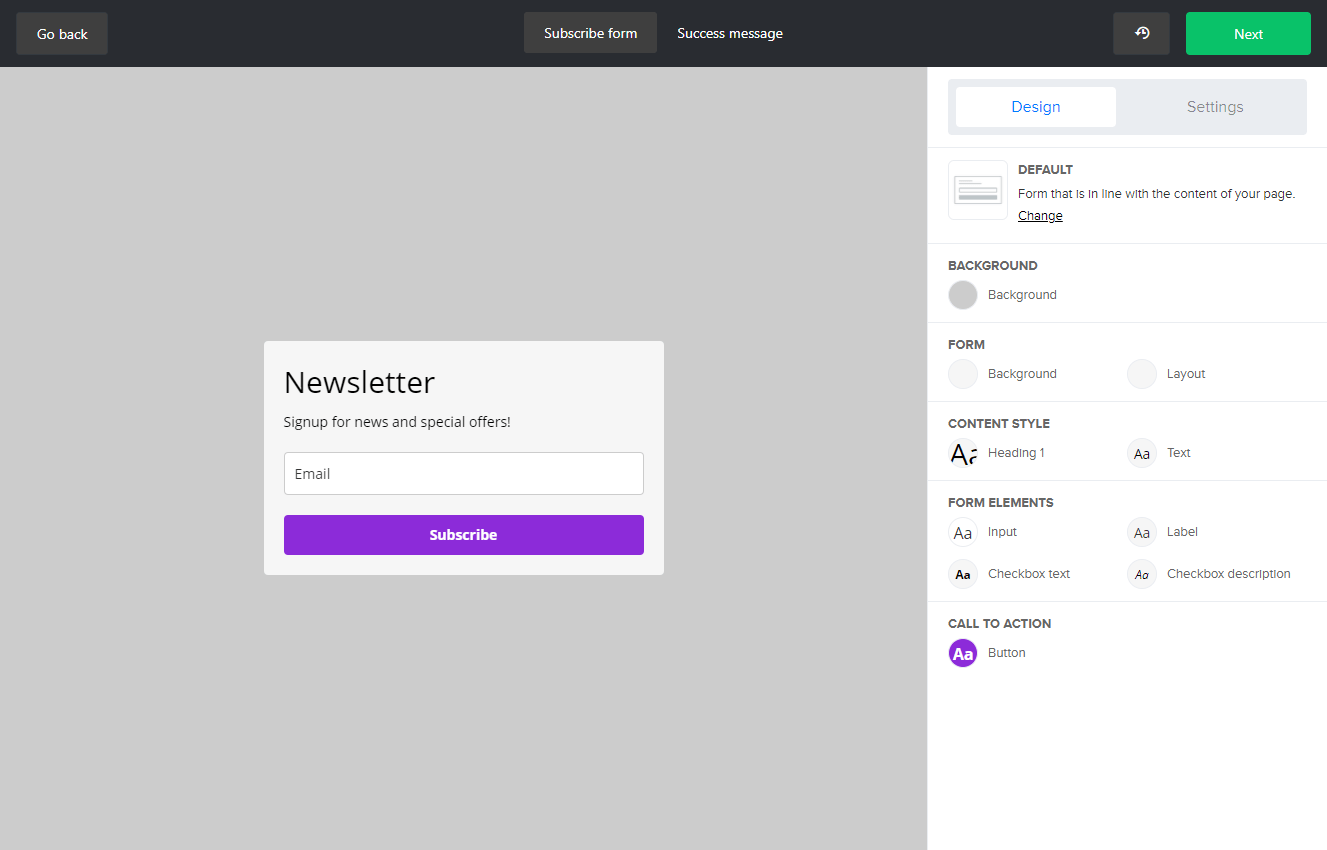
Task: Click the 'Checkbox text' label
Action: coord(1029,574)
